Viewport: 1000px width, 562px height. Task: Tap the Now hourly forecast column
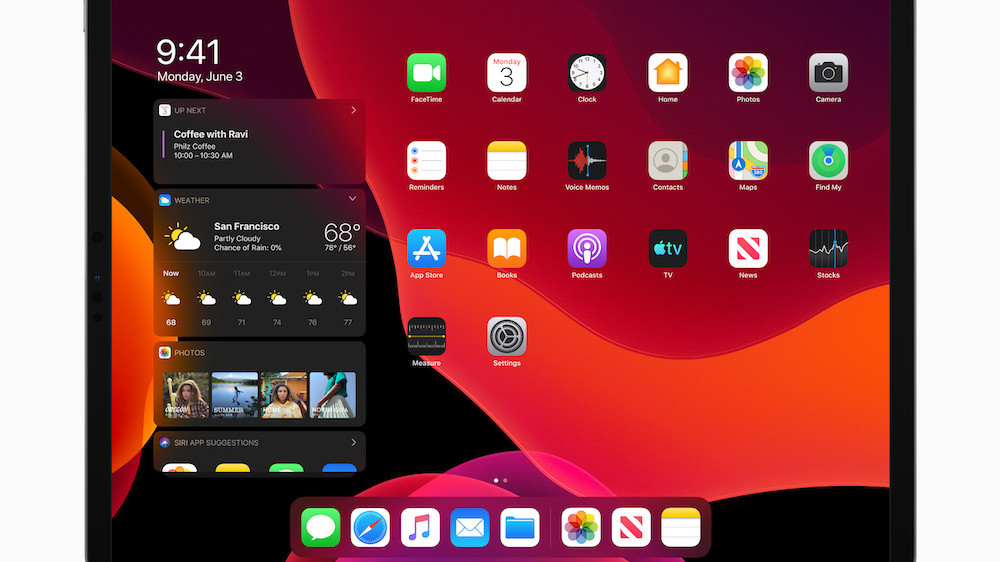[x=171, y=298]
